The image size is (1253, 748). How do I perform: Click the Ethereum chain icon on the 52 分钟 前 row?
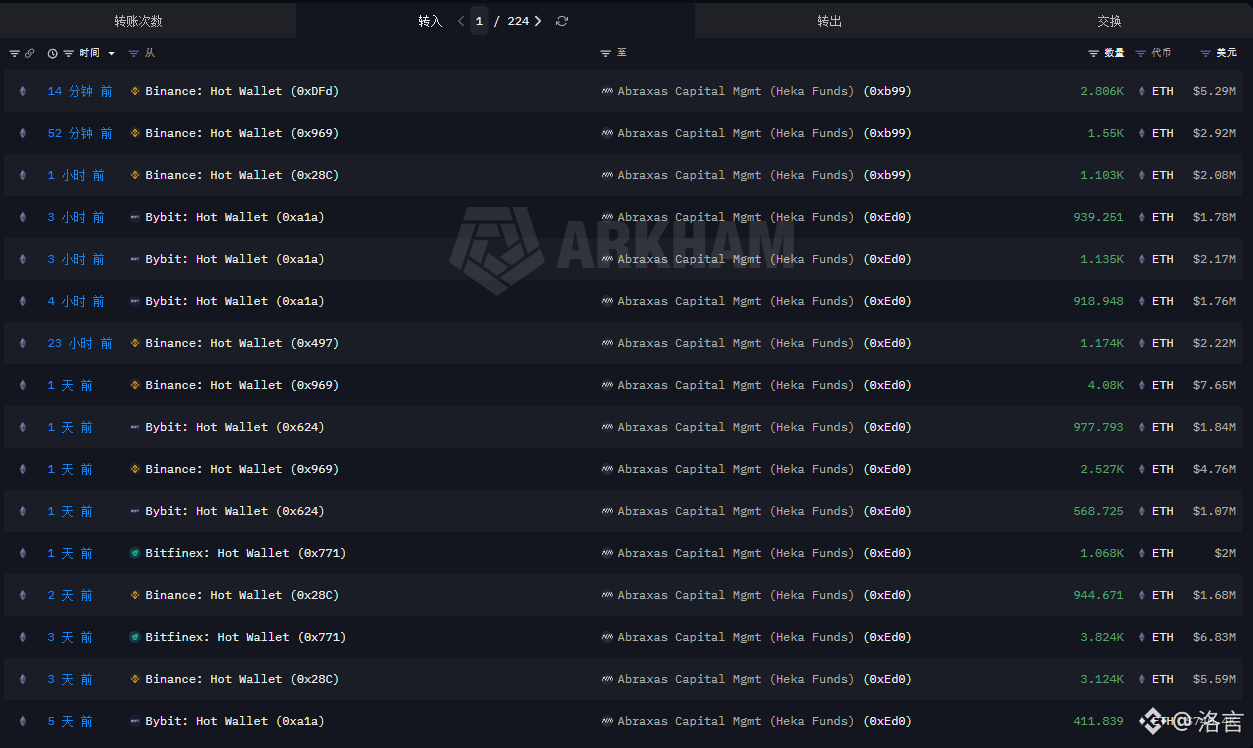pyautogui.click(x=23, y=133)
